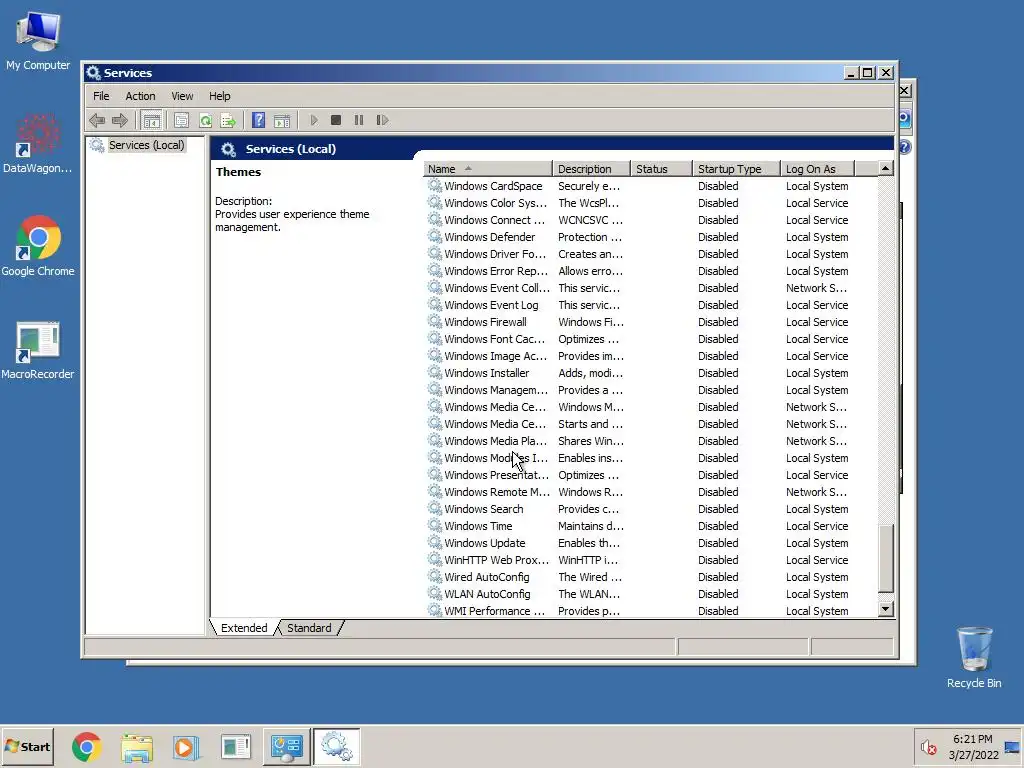Click the Pause Service icon
This screenshot has width=1024, height=768.
point(359,120)
